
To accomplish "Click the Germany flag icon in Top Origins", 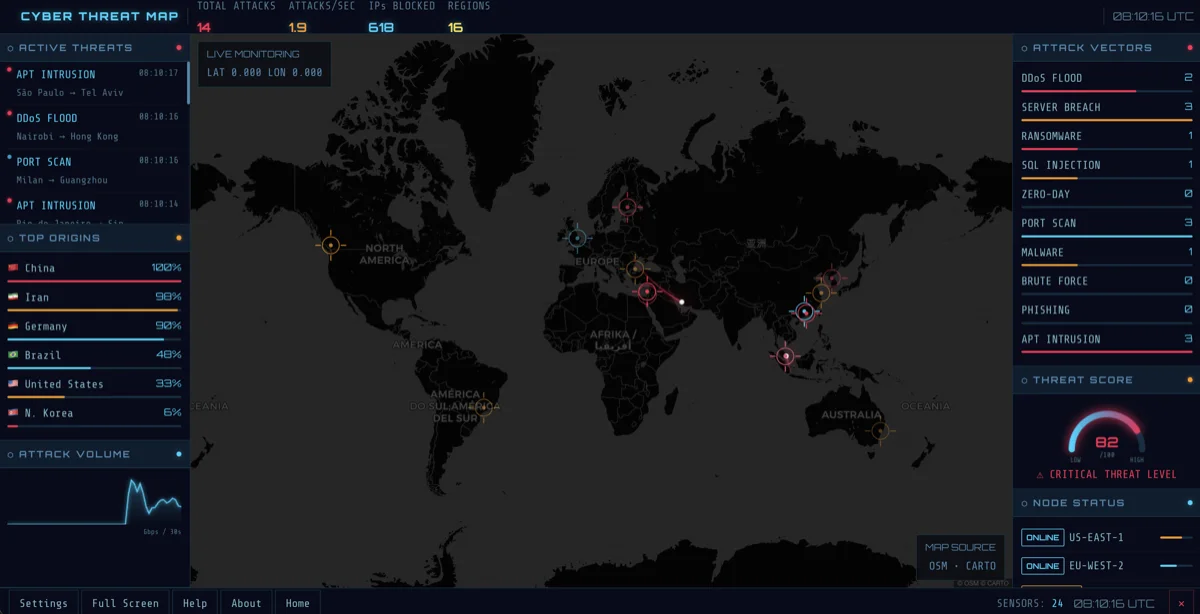I will point(13,326).
